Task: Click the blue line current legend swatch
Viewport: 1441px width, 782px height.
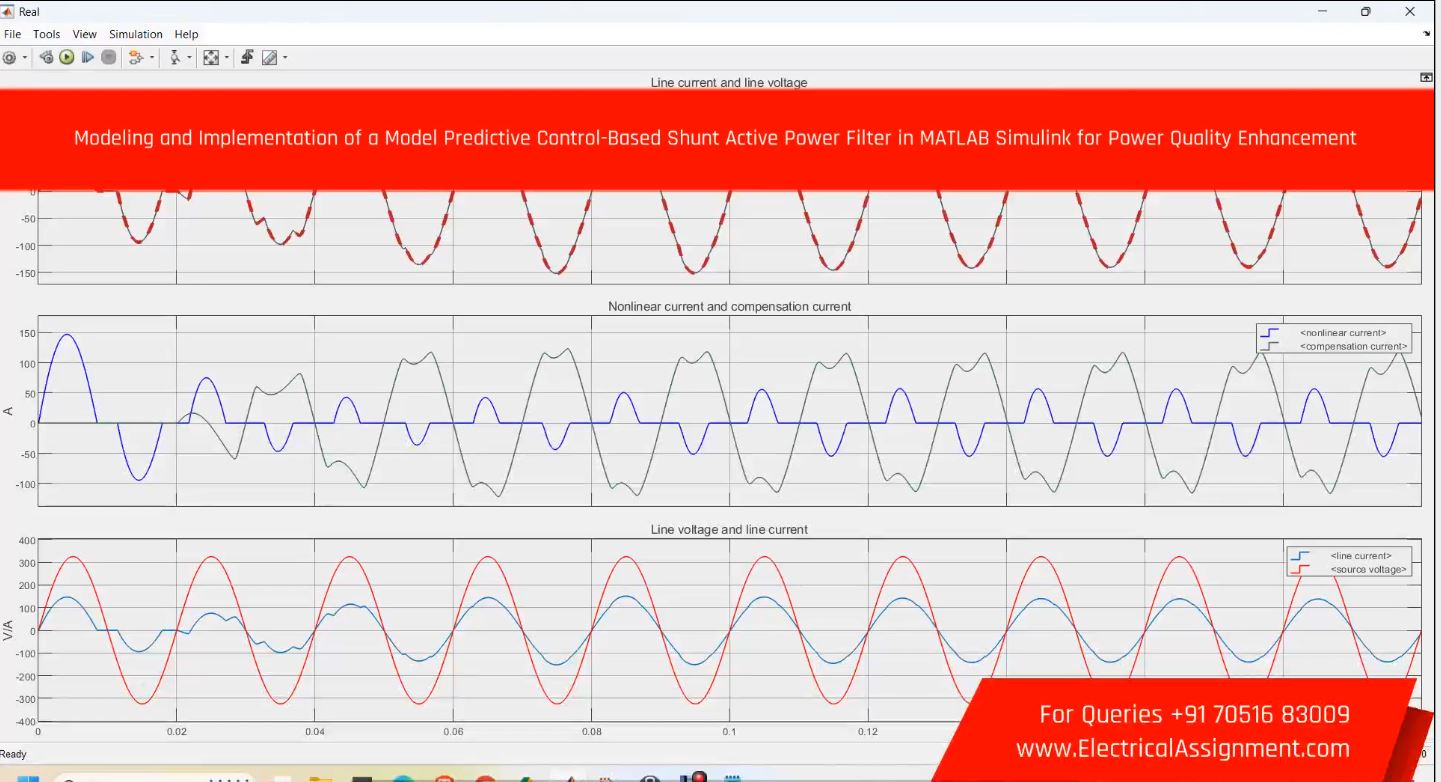Action: 1301,555
